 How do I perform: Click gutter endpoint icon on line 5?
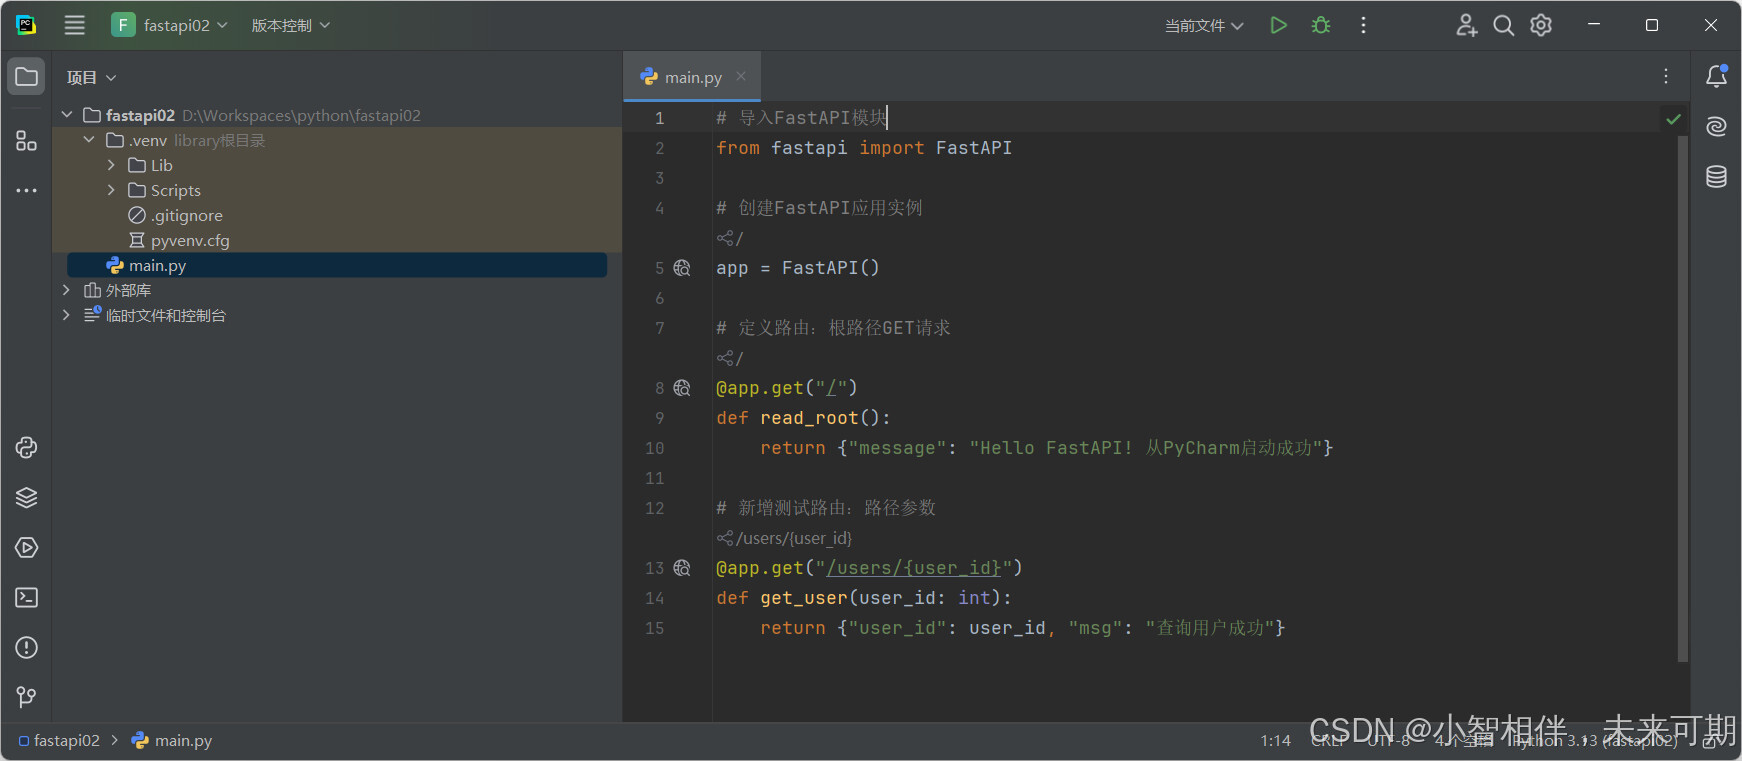coord(682,268)
